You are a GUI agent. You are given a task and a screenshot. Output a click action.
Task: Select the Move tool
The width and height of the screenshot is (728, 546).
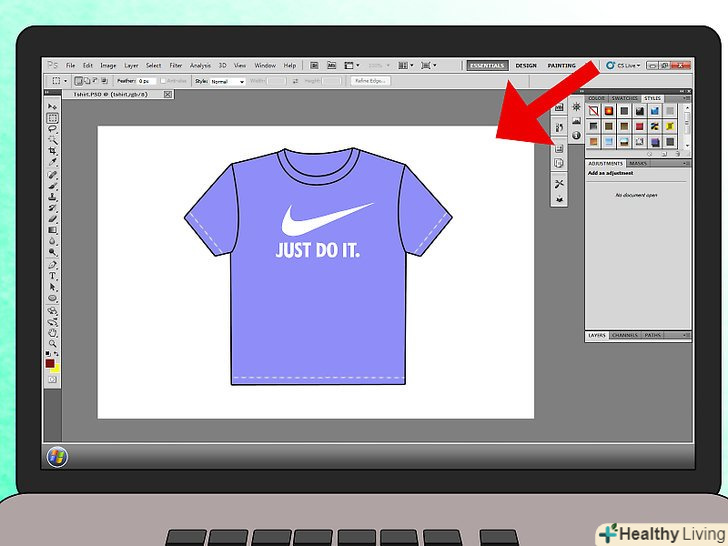point(53,106)
